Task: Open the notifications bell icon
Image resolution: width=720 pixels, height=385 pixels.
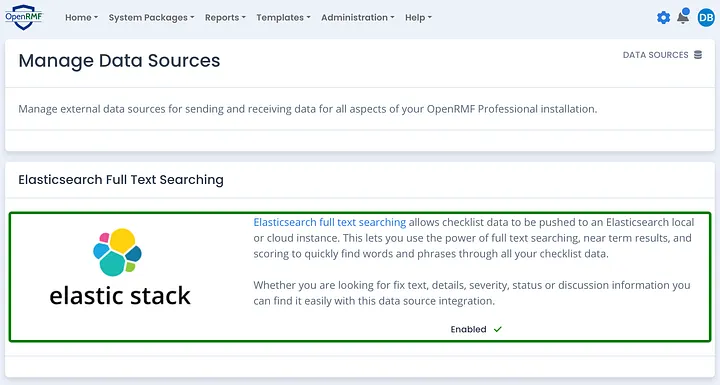Action: 683,17
